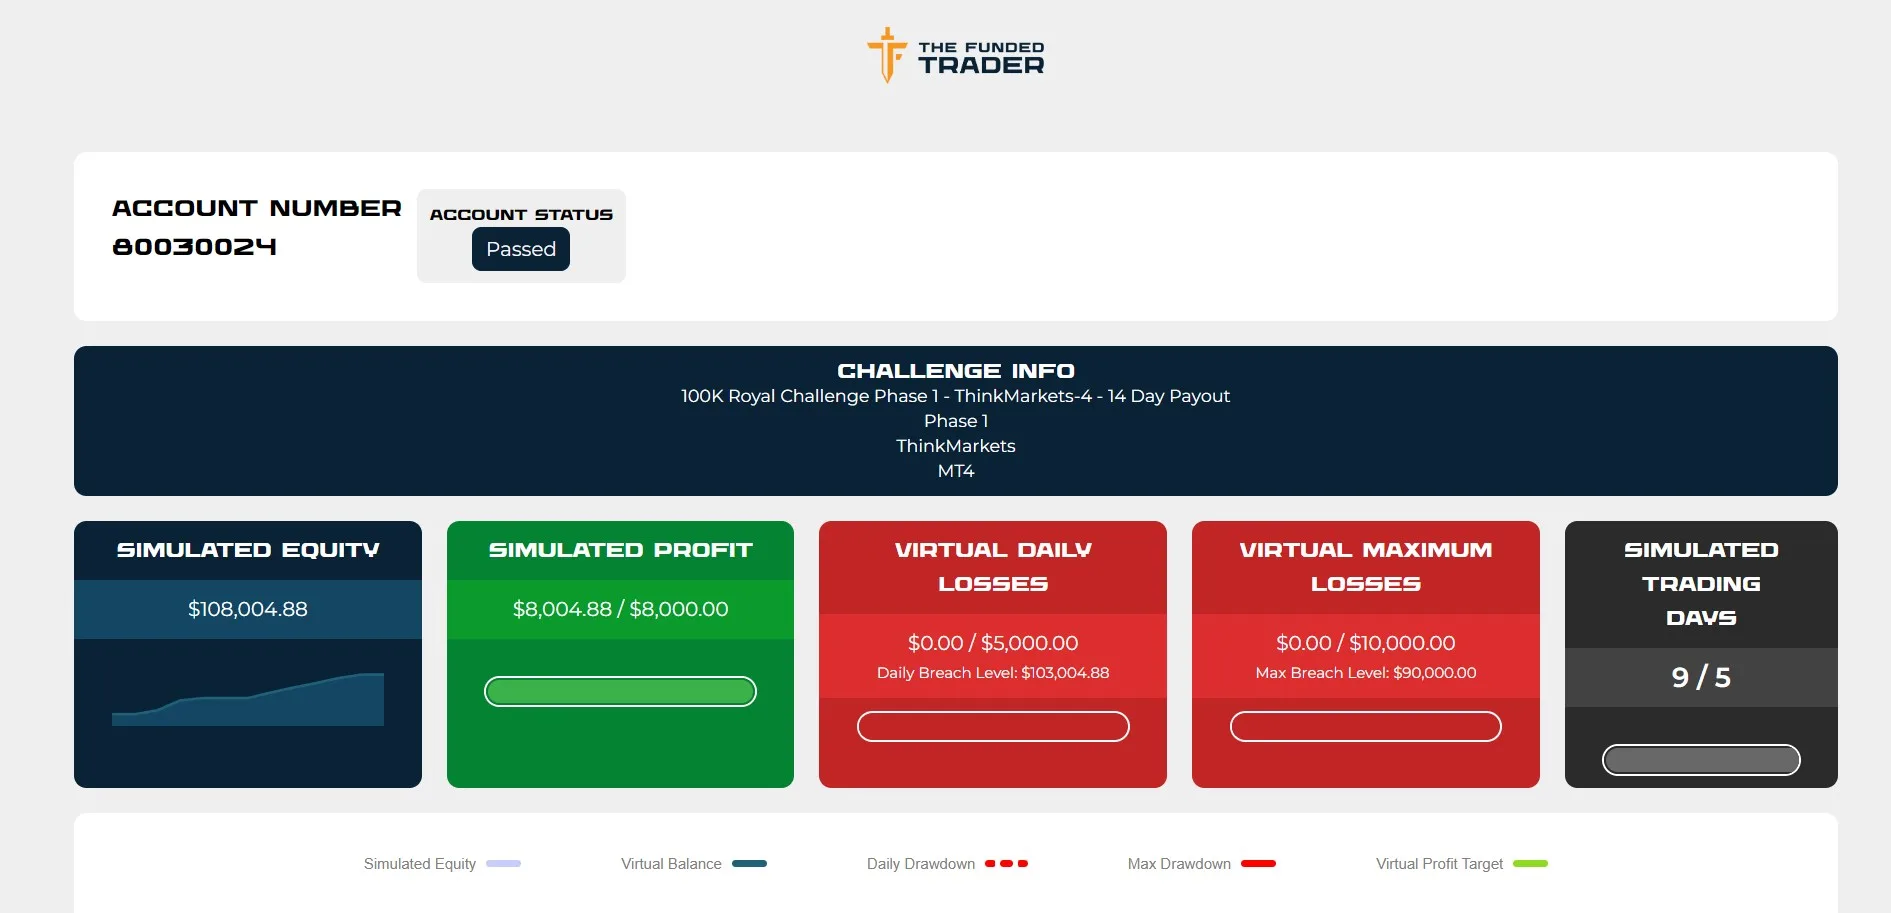Click the account number 80030024
This screenshot has height=913, width=1891.
pyautogui.click(x=194, y=247)
